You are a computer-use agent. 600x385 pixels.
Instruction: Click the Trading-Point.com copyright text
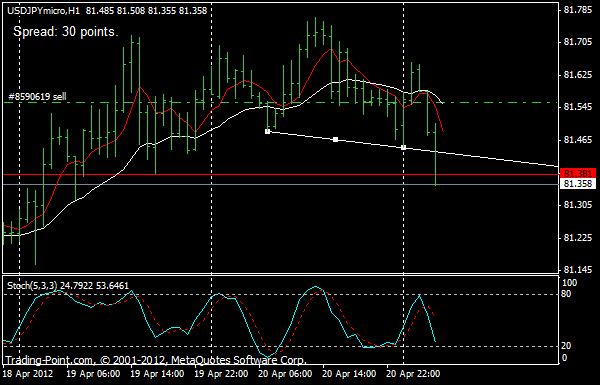156,360
